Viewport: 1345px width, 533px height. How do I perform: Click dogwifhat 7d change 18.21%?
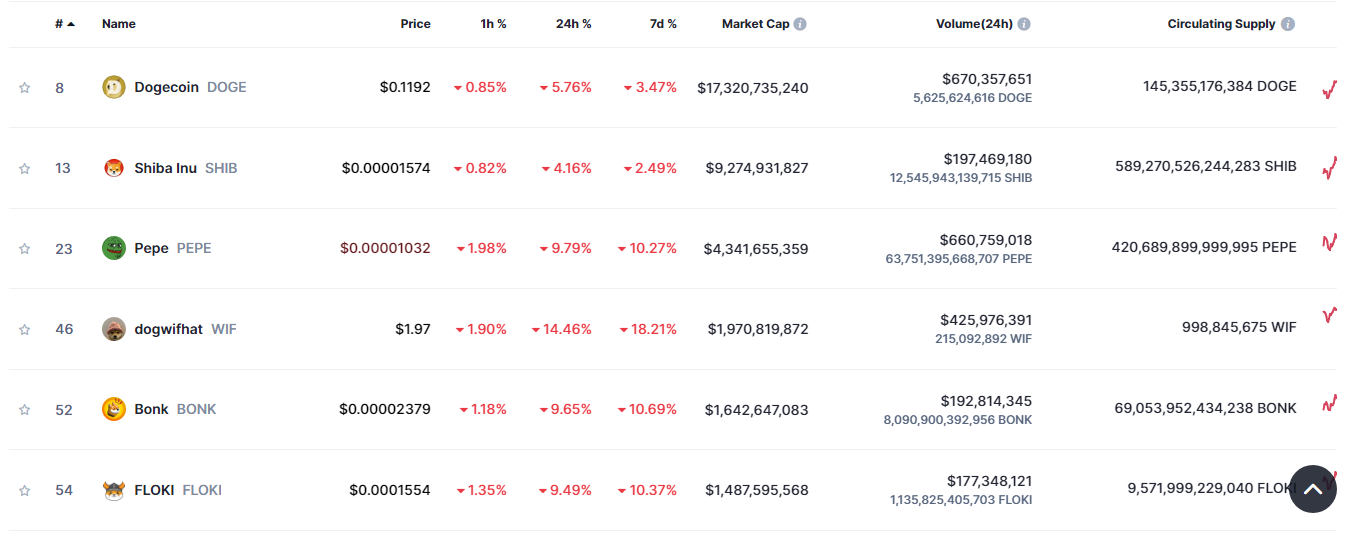coord(648,329)
